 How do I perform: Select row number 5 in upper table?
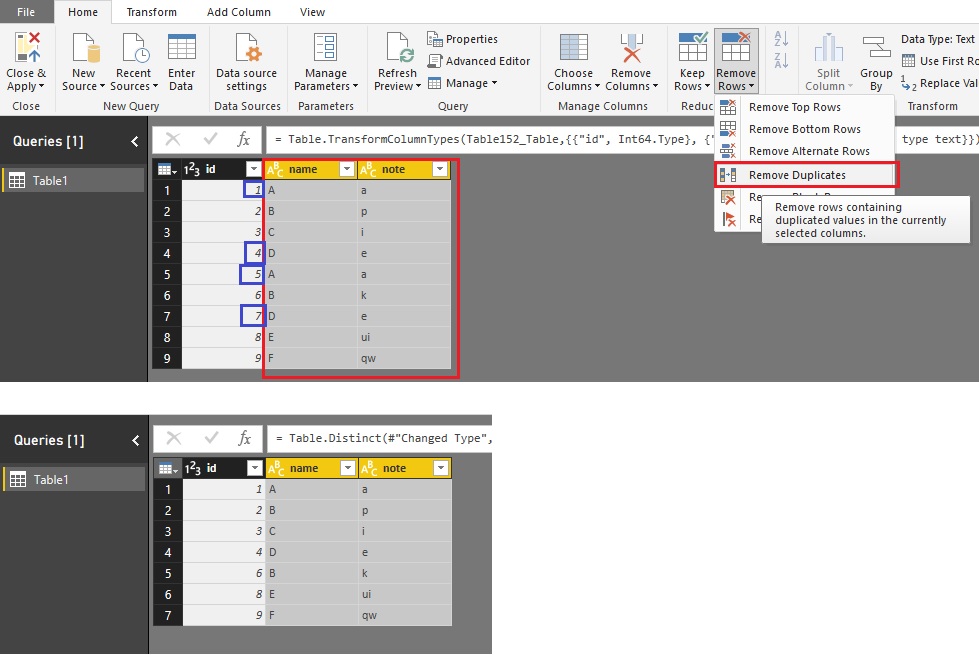[167, 275]
